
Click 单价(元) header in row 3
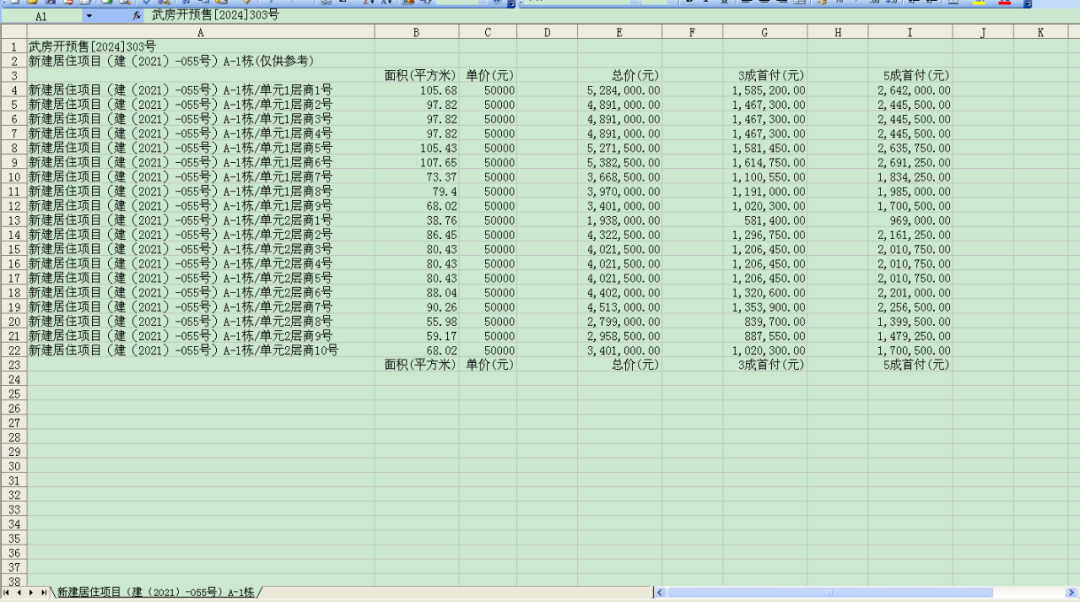(x=490, y=76)
